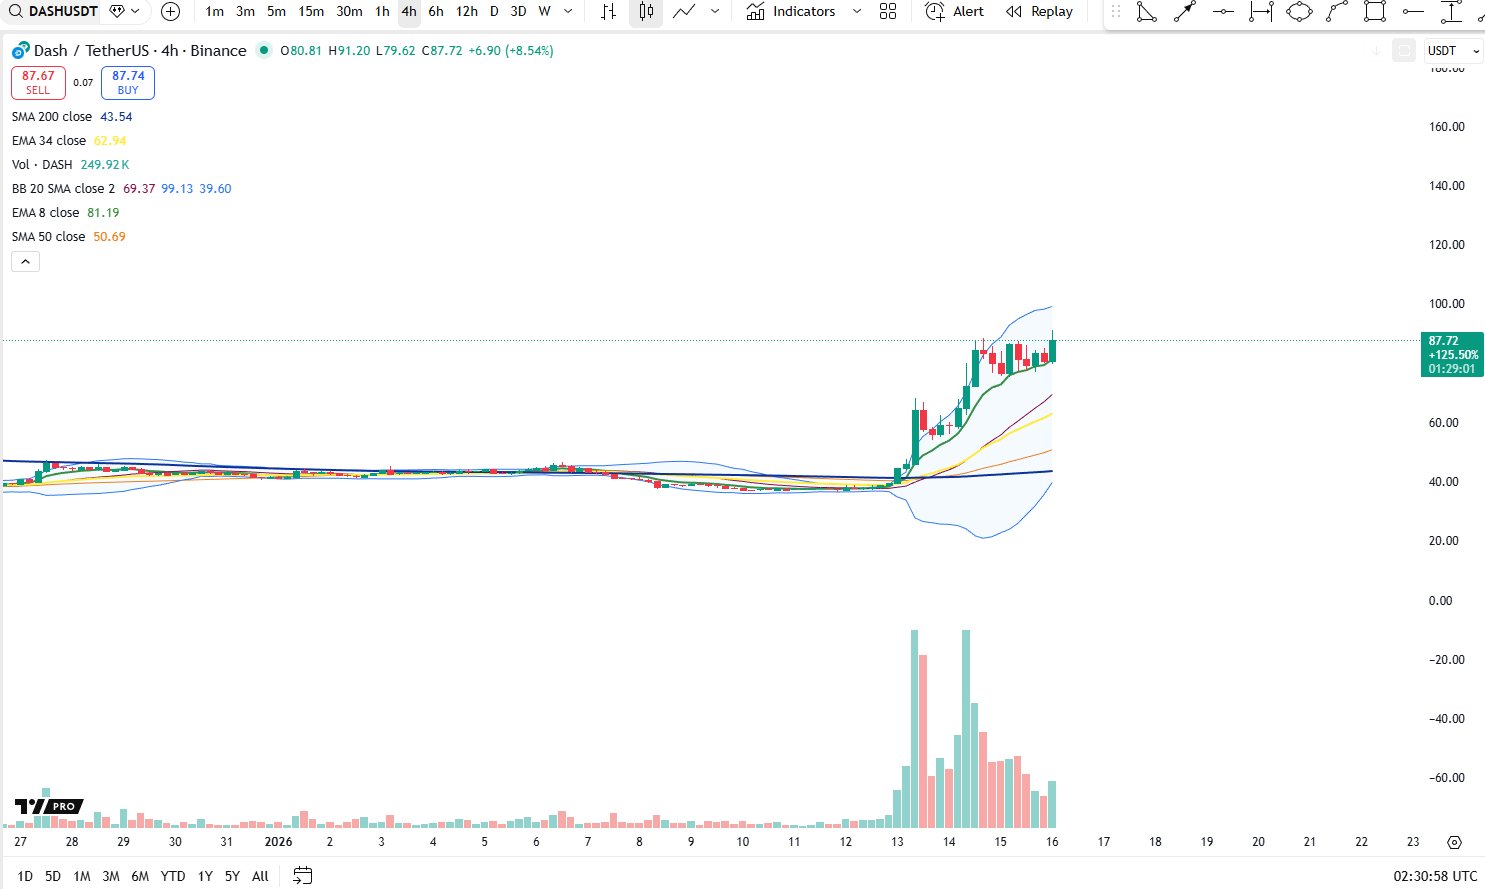Select the 6h timeframe
Screen dimensions: 1485x889
[x=436, y=11]
